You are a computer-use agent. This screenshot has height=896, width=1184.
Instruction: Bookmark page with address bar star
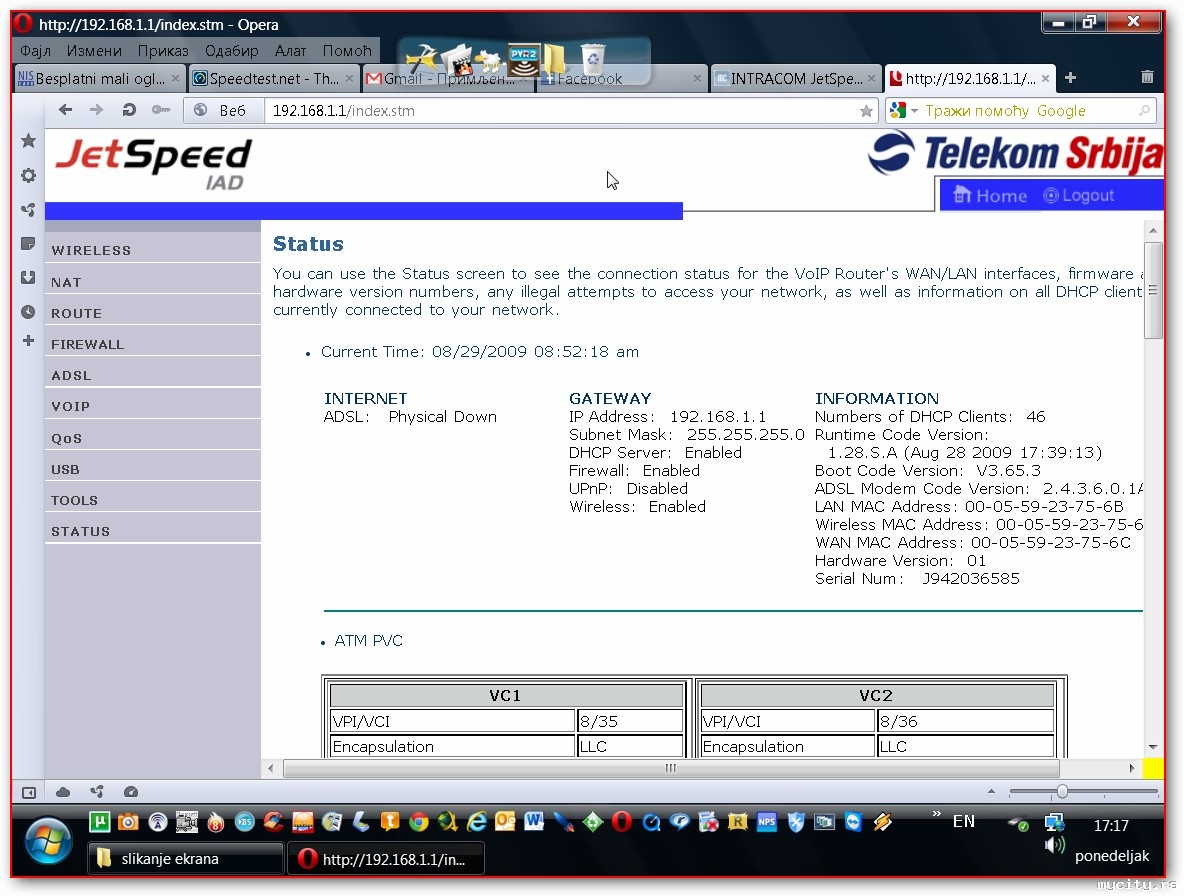coord(866,111)
